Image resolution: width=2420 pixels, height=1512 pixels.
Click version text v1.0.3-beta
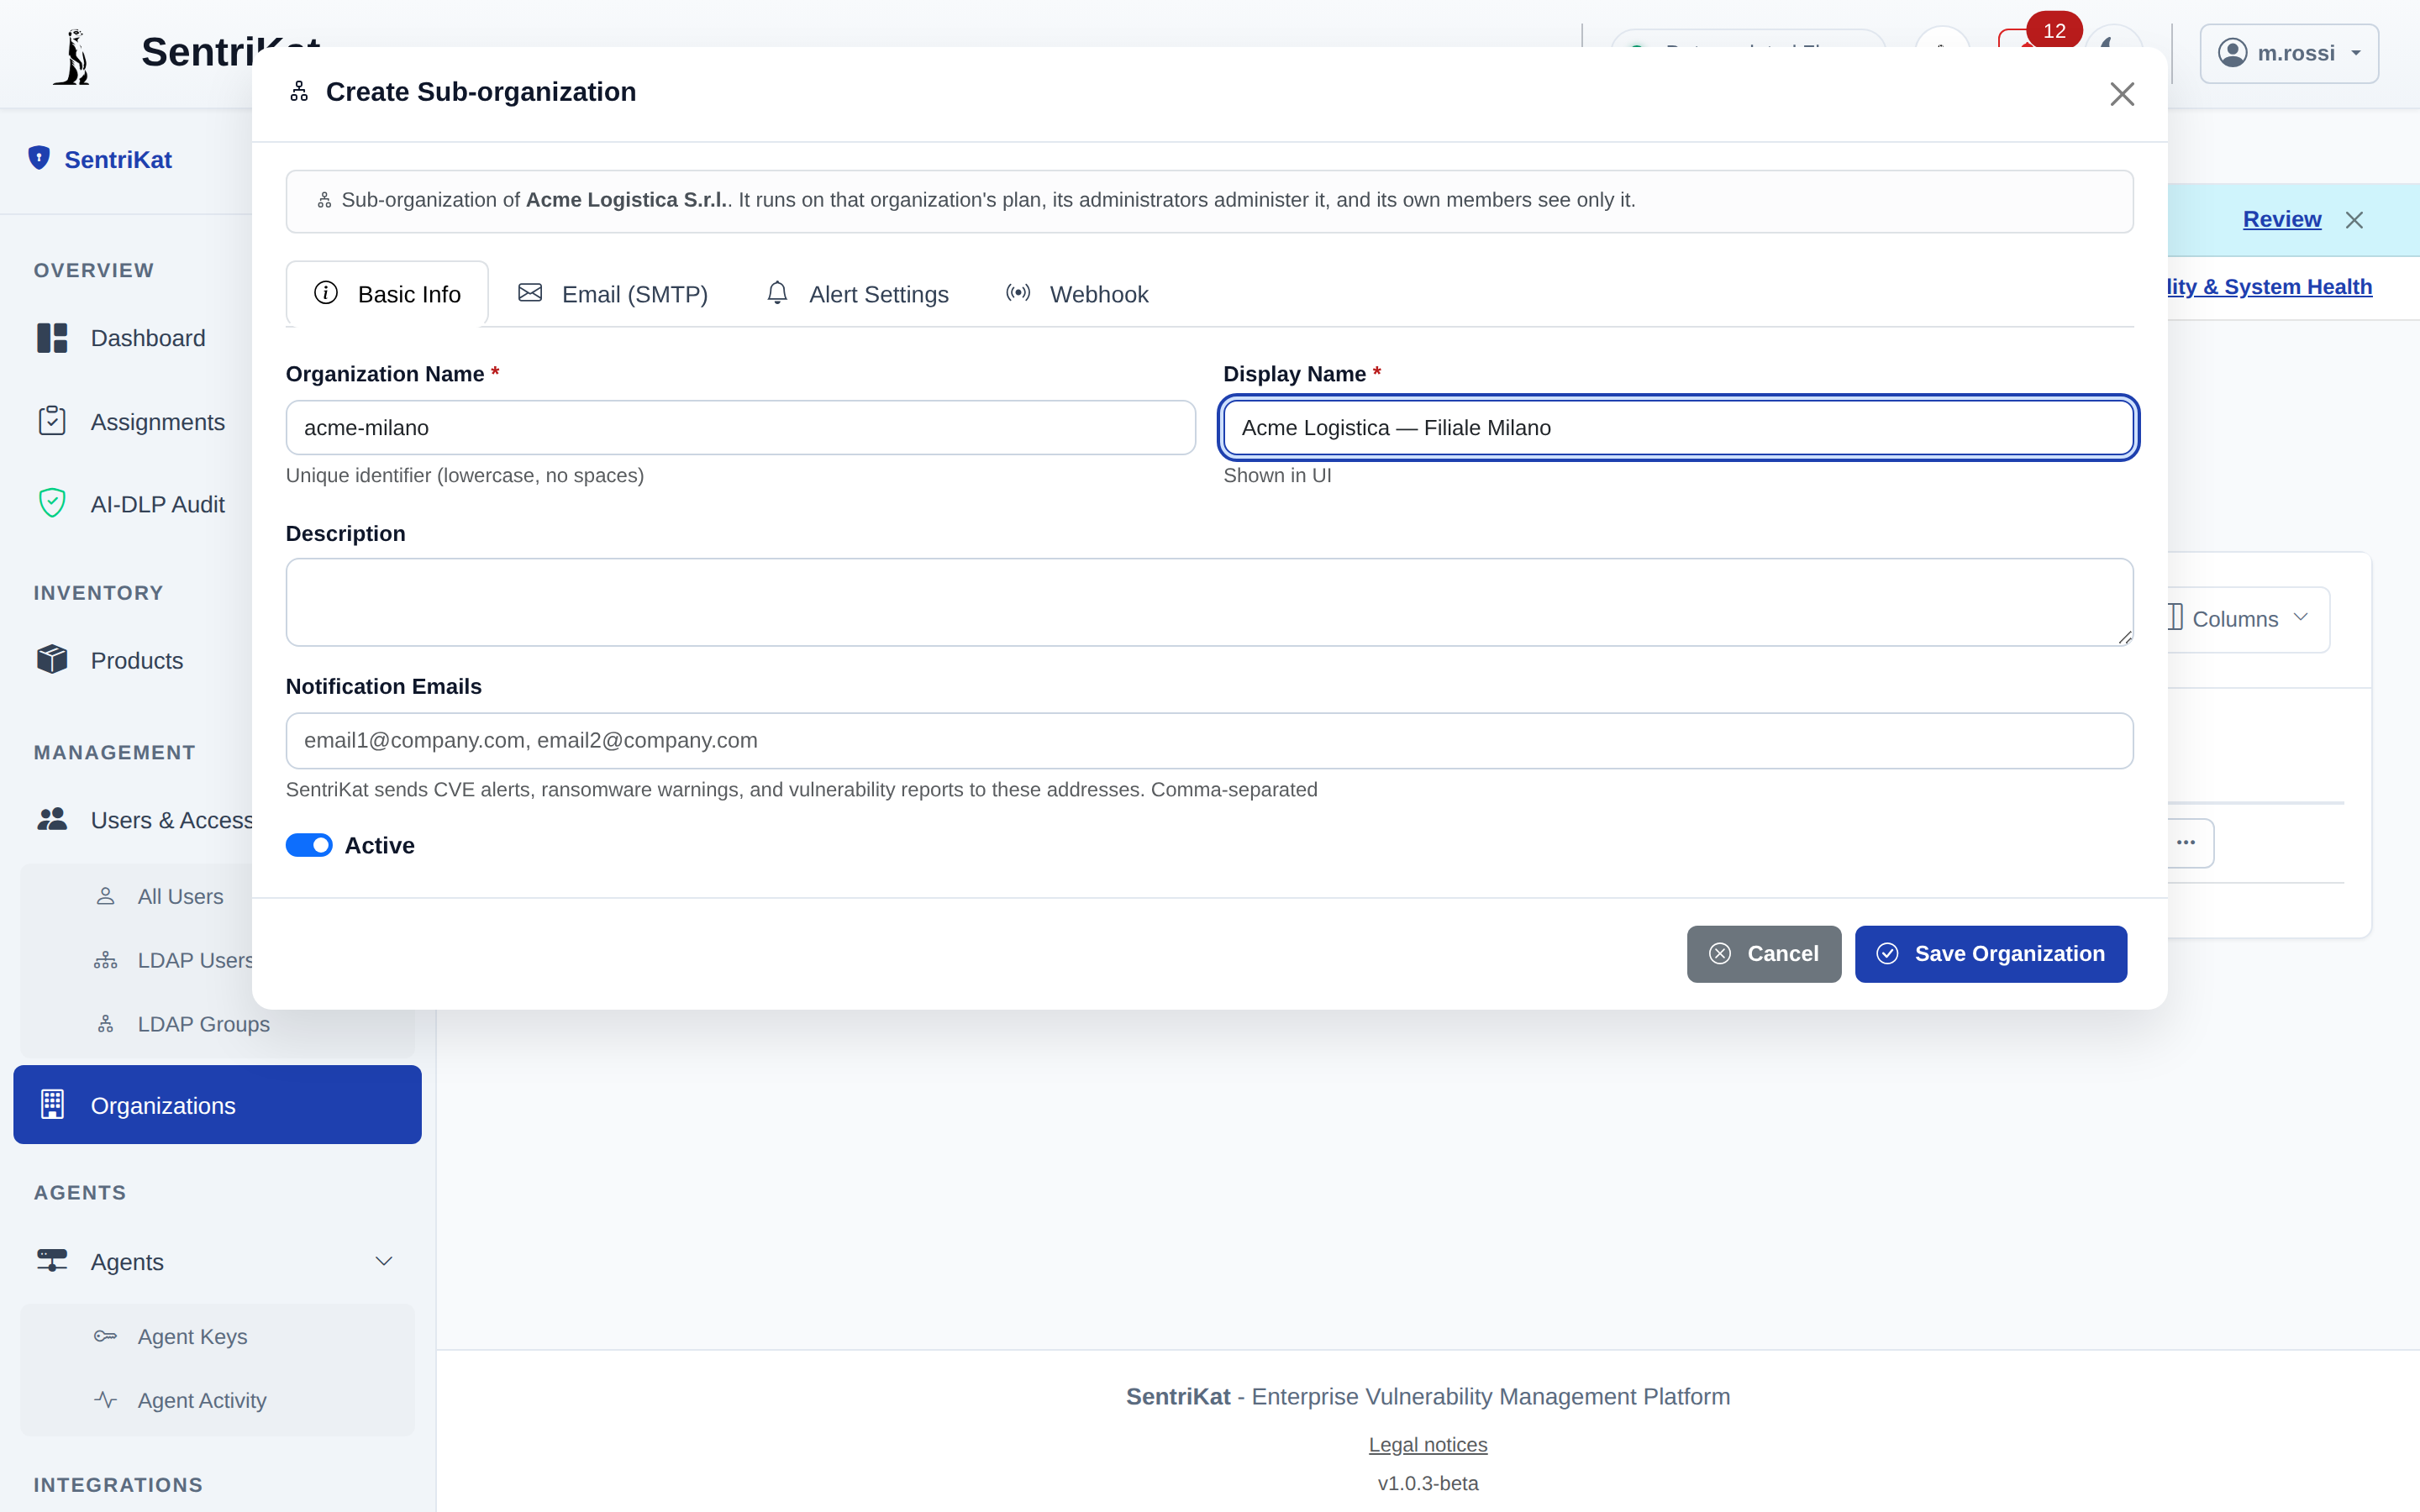coord(1428,1483)
